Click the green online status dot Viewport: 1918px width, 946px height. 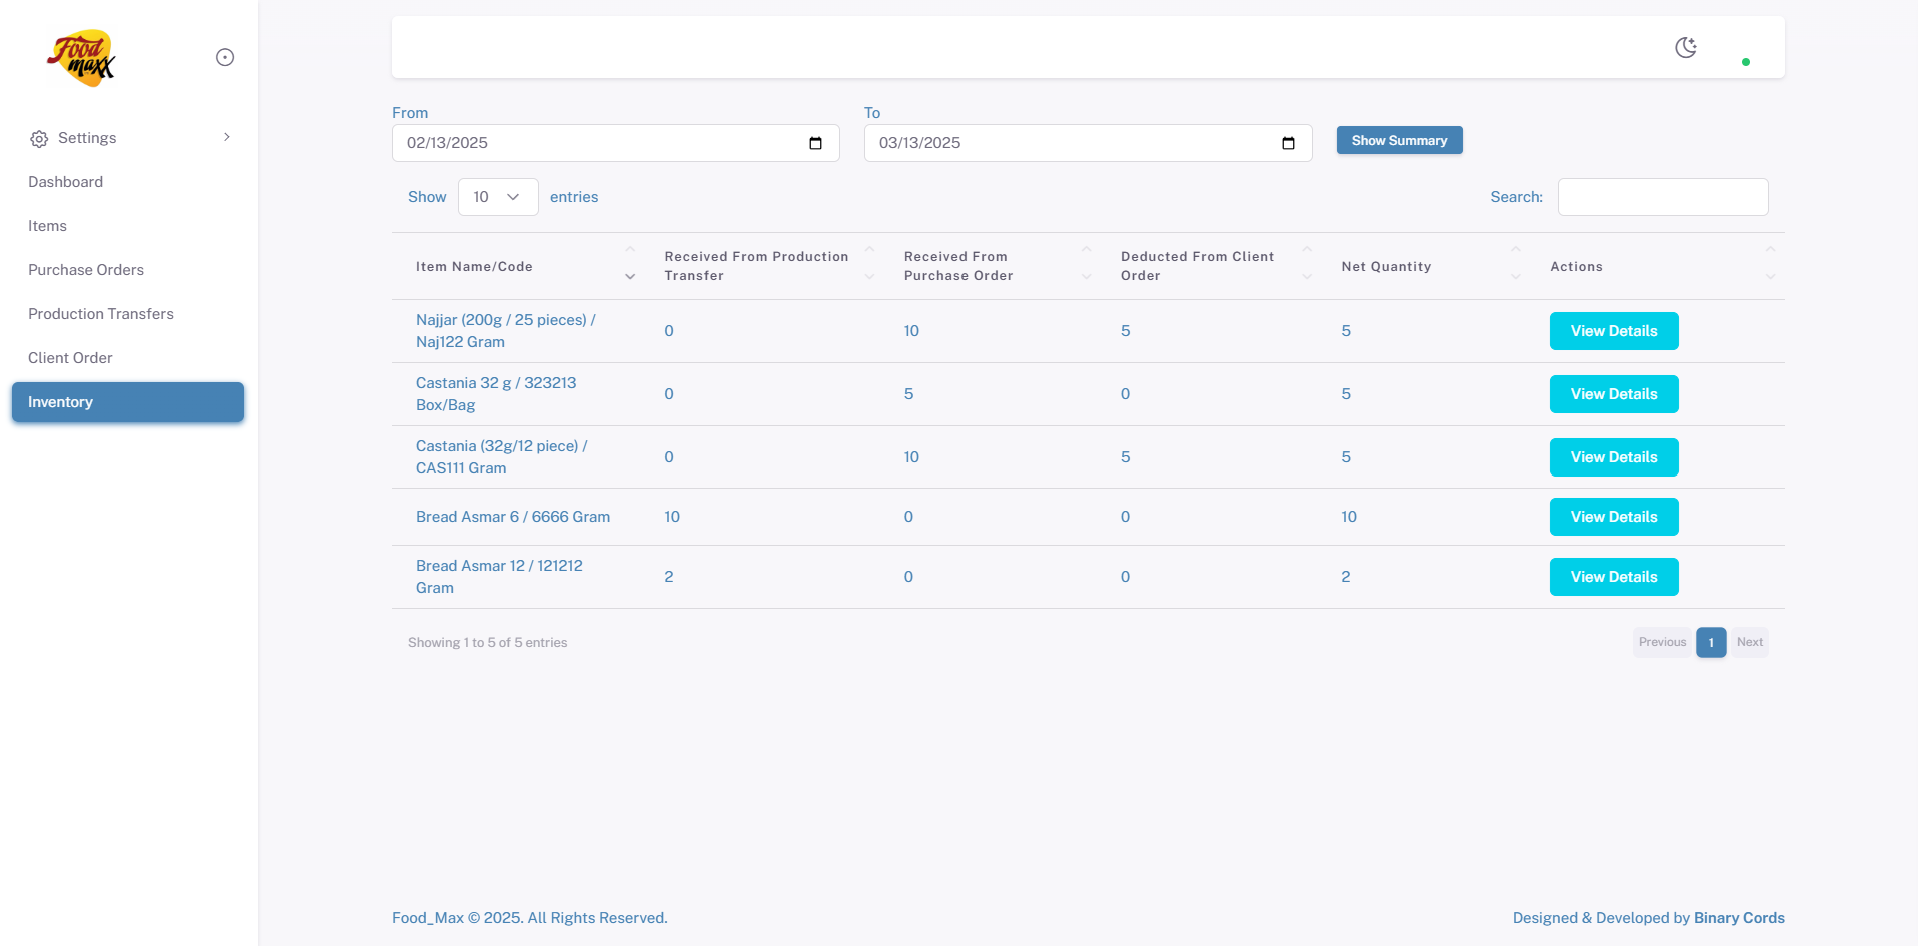pos(1746,62)
